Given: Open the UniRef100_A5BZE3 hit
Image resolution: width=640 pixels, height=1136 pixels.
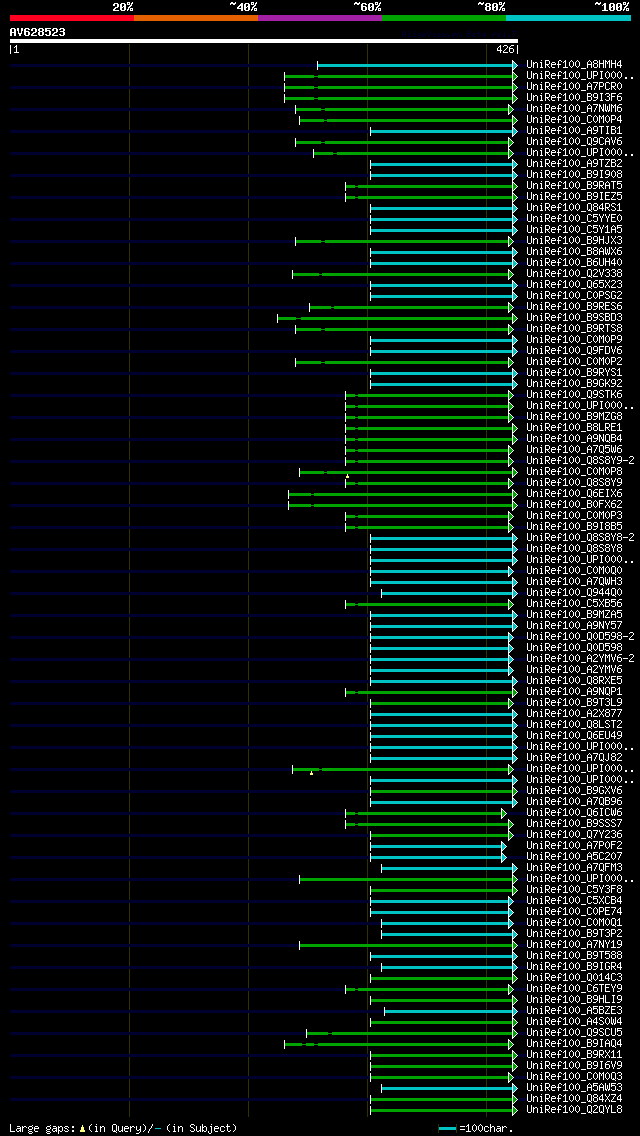Looking at the screenshot, I should (x=574, y=1011).
